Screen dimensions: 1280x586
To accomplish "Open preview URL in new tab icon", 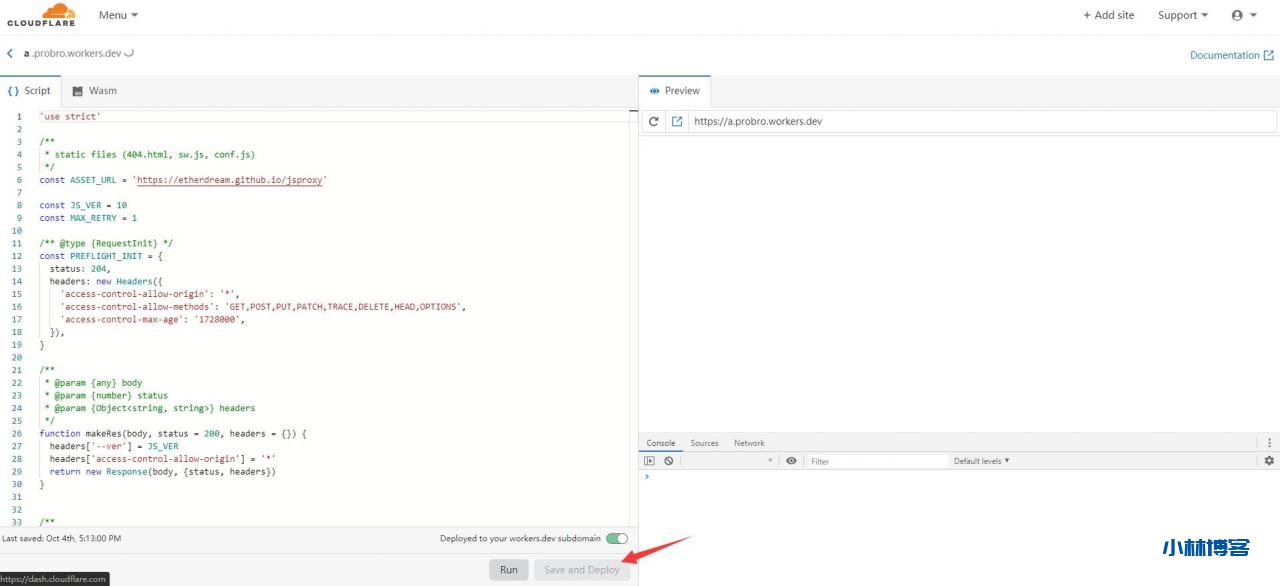I will 676,120.
